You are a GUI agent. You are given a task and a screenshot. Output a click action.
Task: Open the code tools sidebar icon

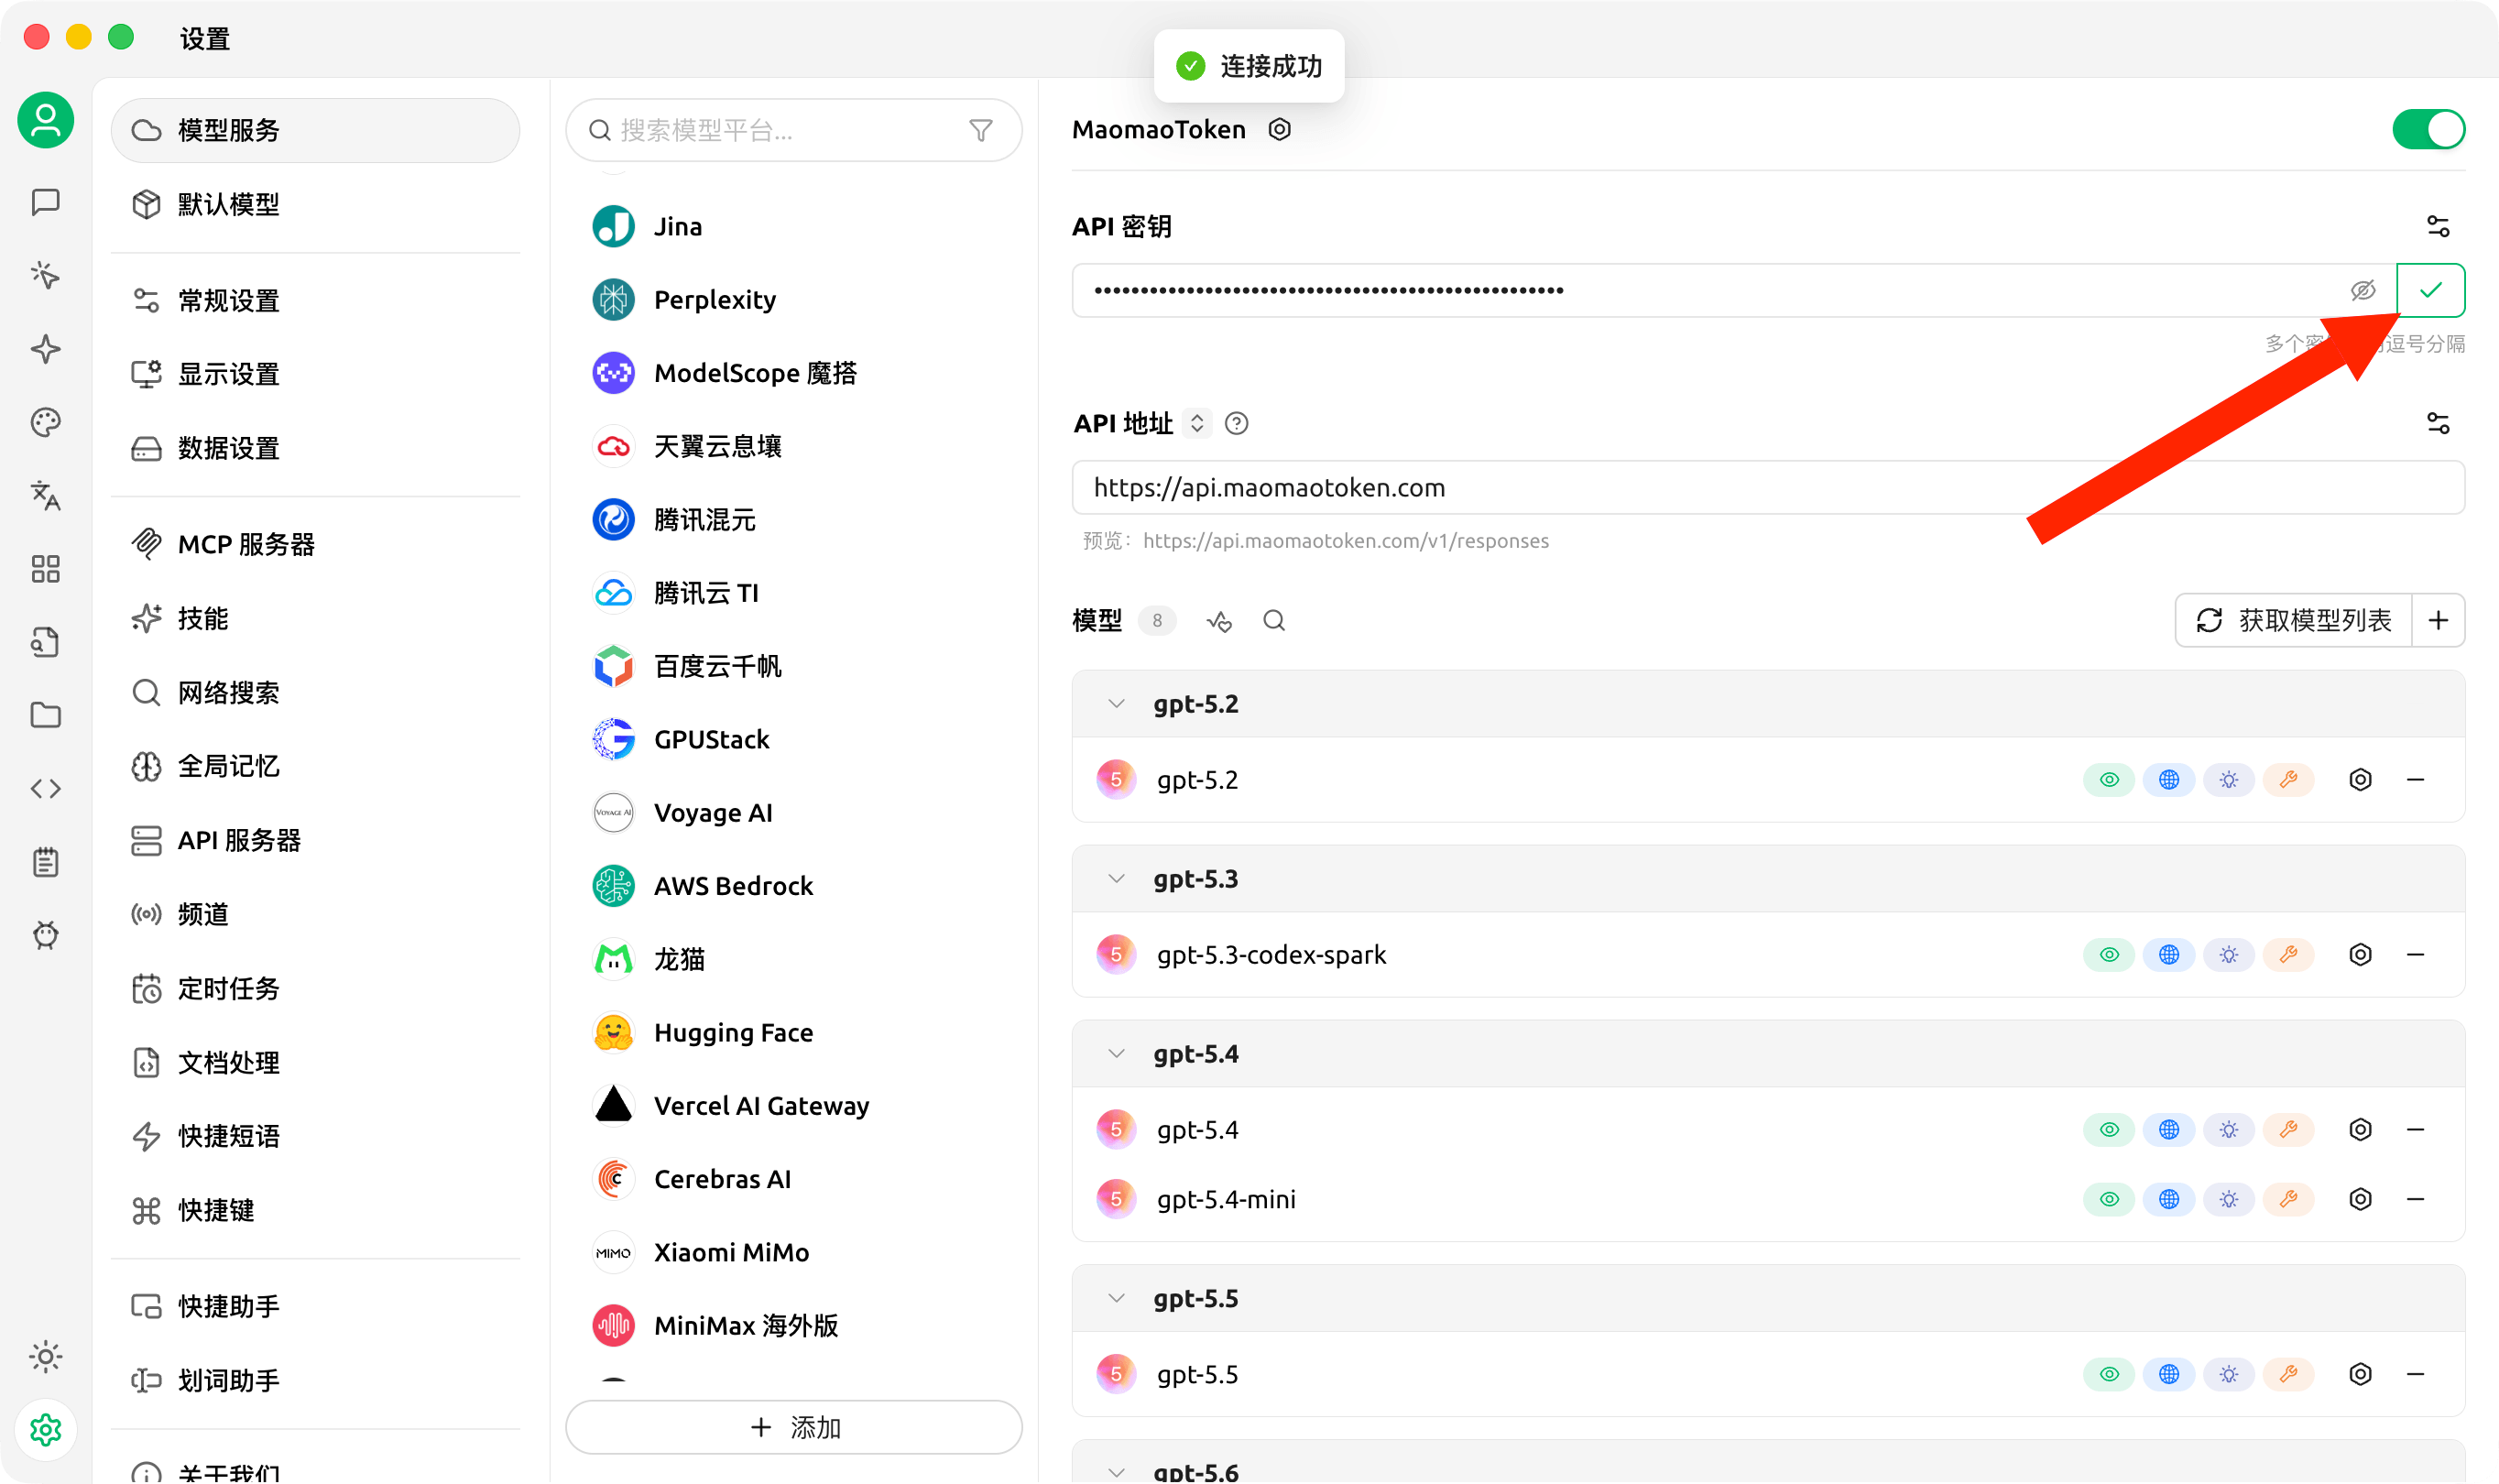click(46, 789)
